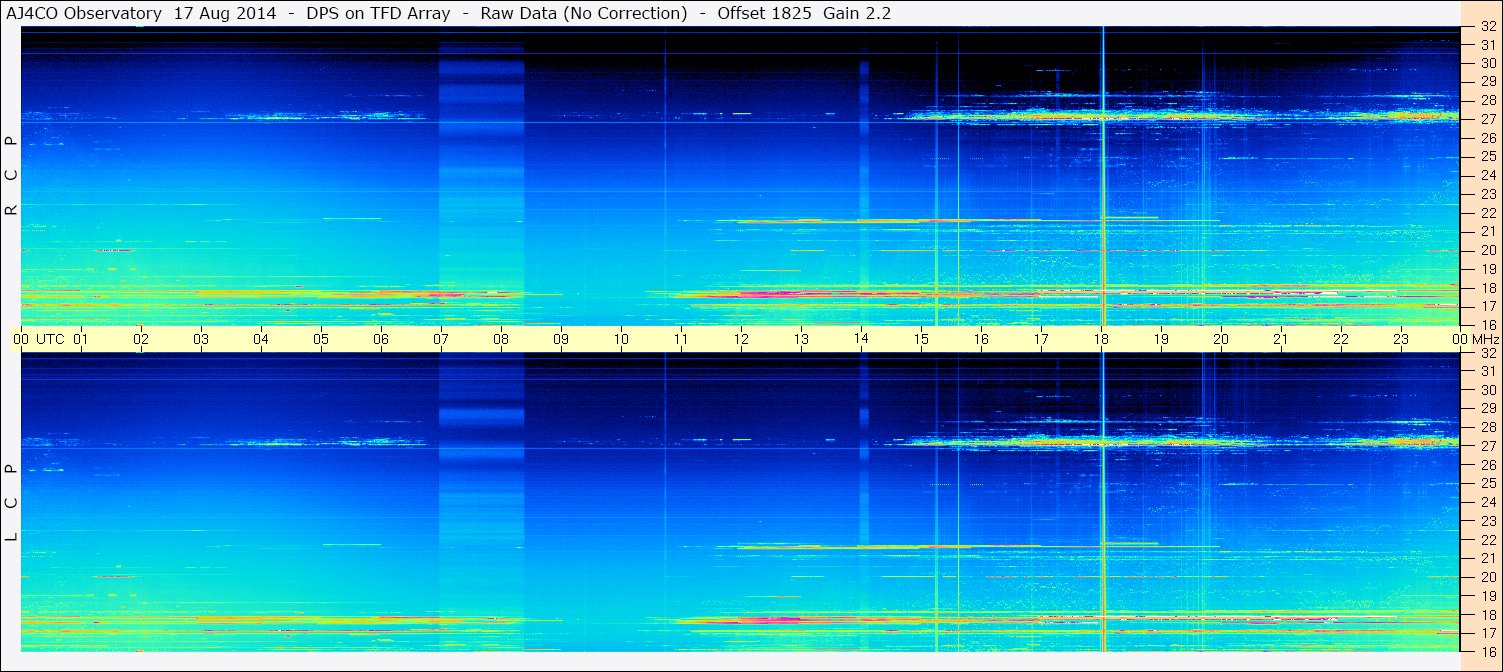
Task: Select the 22 hour tick on time axis
Action: (x=1341, y=339)
